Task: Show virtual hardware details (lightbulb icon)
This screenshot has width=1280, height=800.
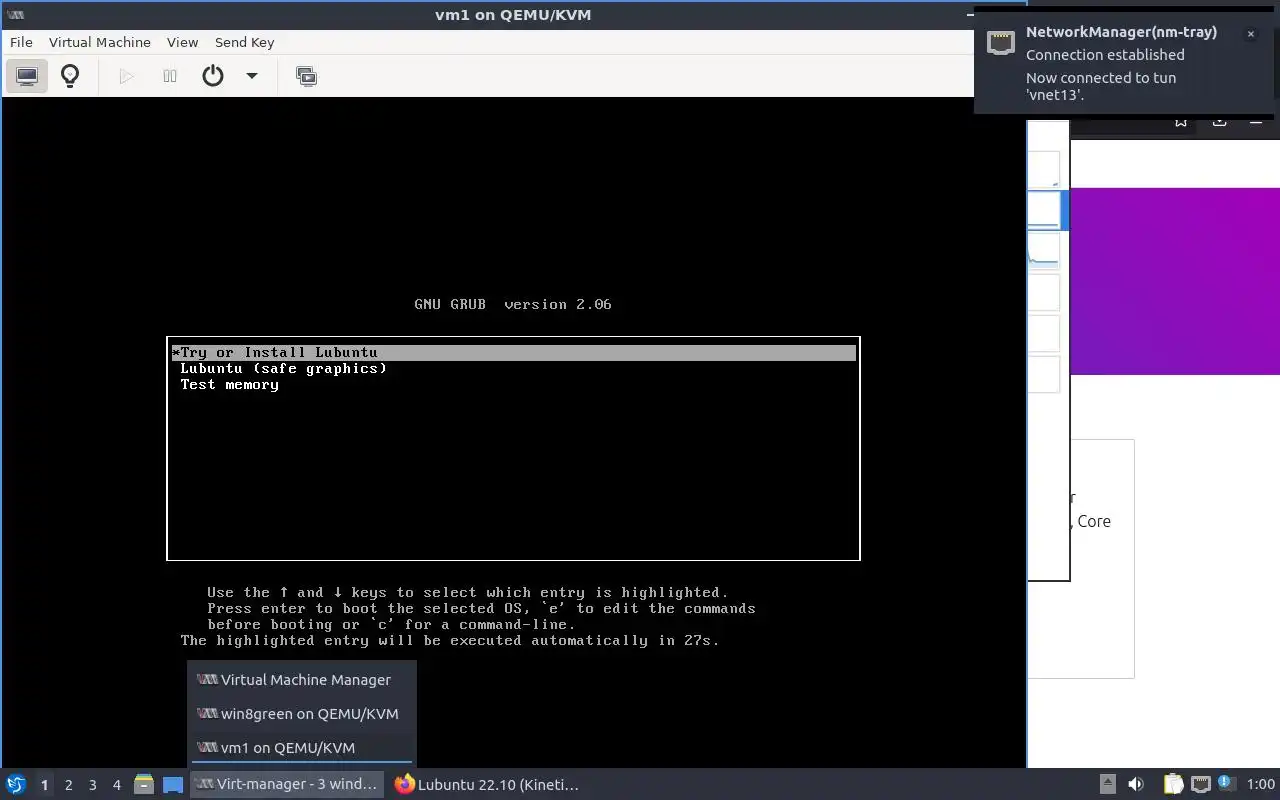Action: 70,76
